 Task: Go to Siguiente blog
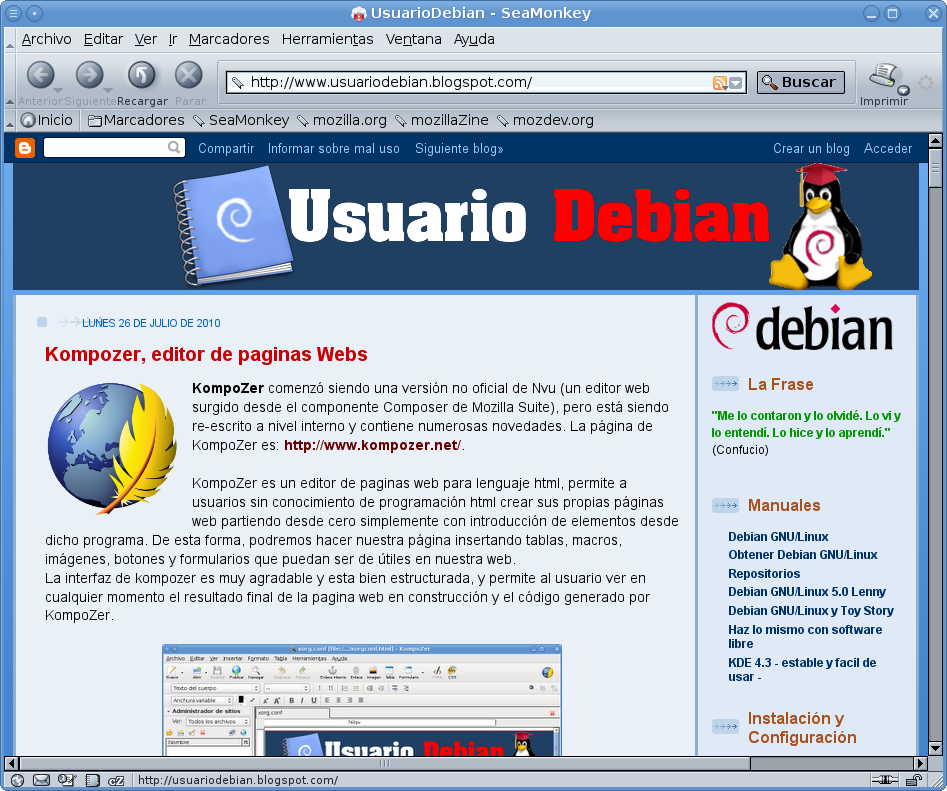(x=459, y=149)
